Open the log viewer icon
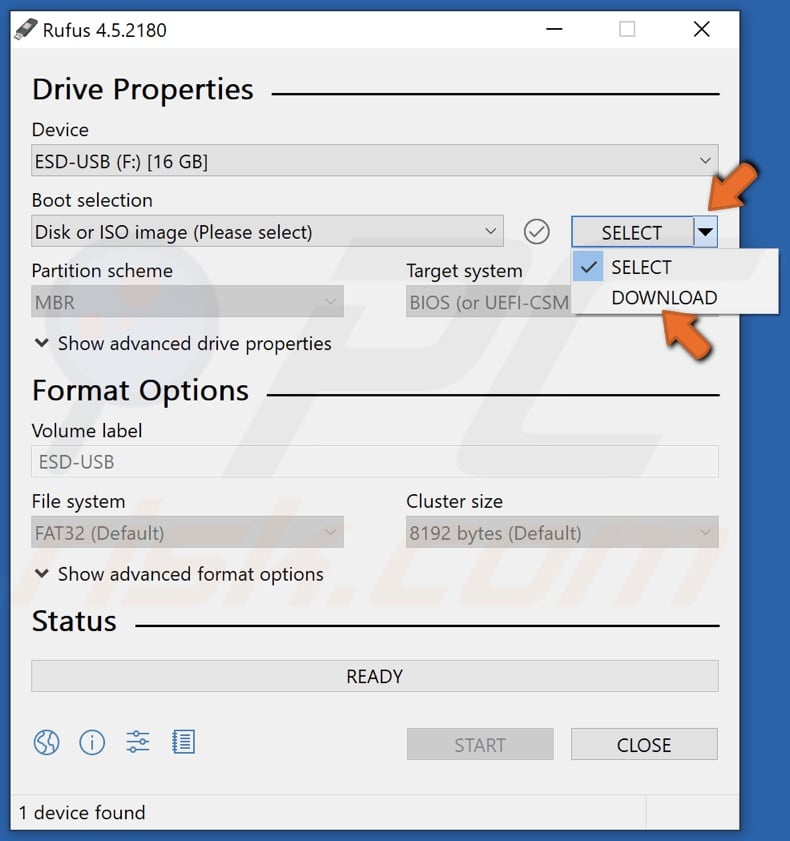 tap(183, 742)
